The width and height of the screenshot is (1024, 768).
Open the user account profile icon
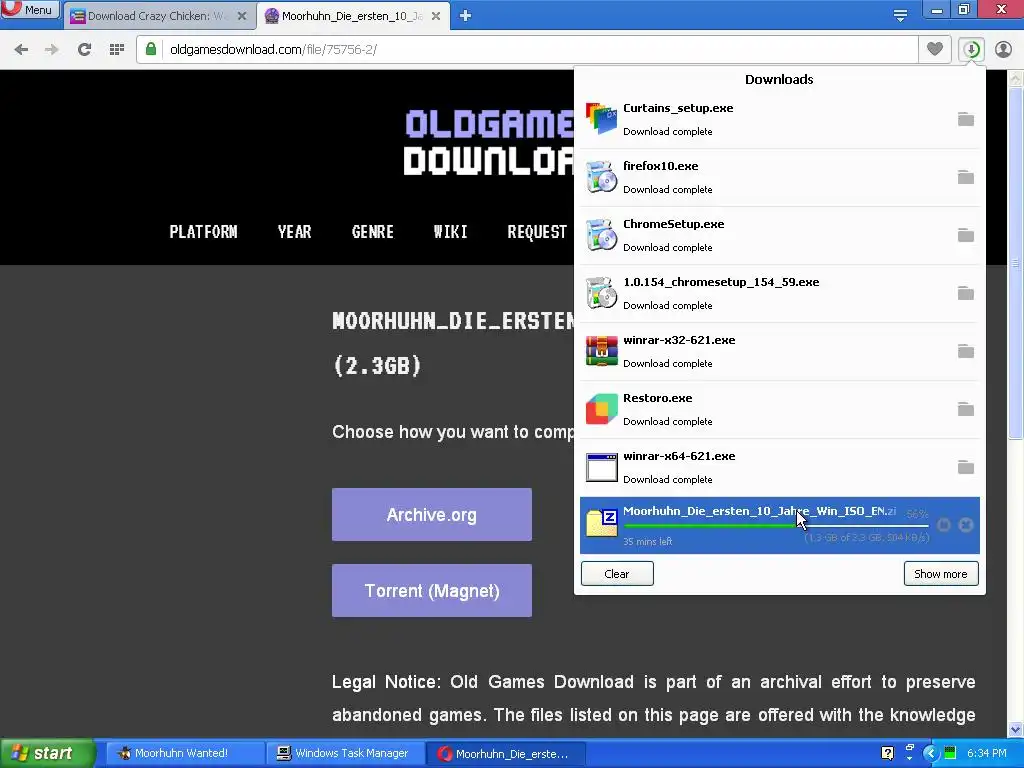(1003, 49)
